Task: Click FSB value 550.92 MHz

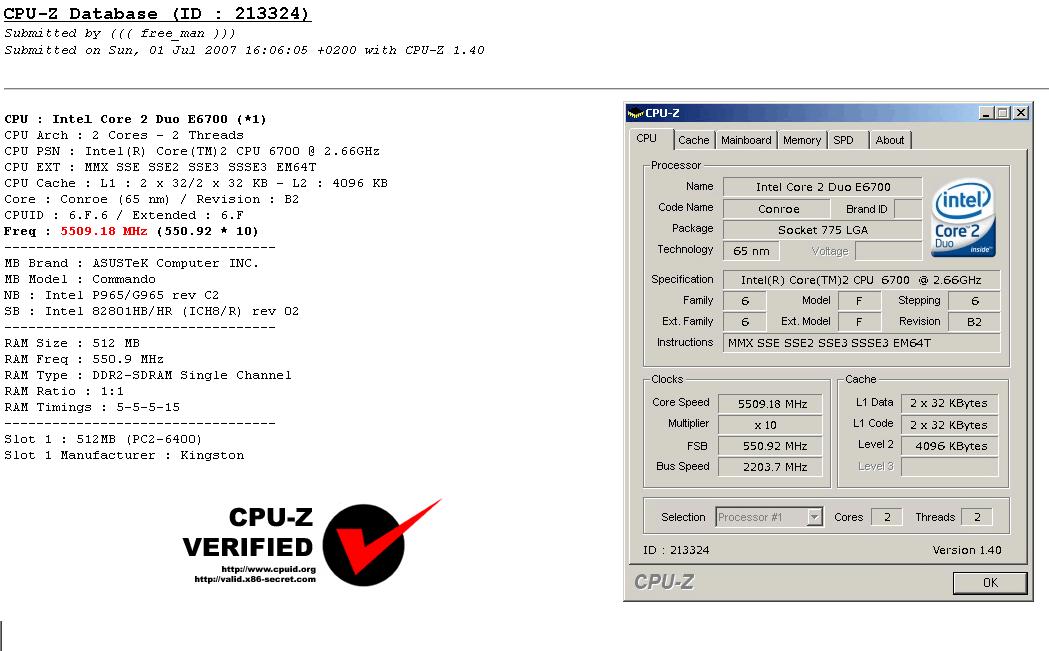Action: coord(770,446)
